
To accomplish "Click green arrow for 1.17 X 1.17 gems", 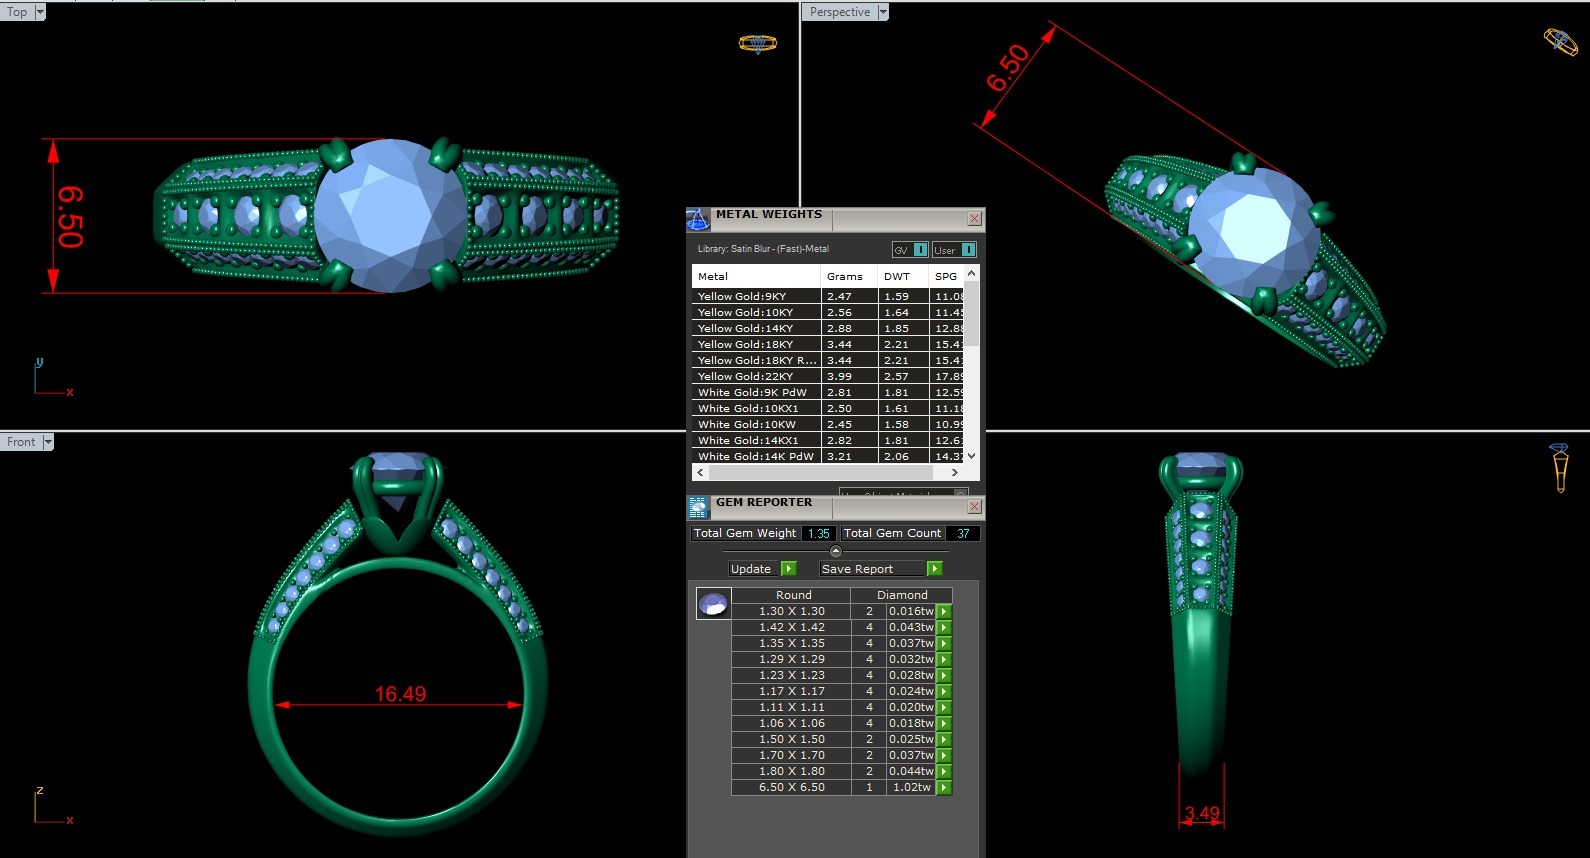I will tap(944, 691).
